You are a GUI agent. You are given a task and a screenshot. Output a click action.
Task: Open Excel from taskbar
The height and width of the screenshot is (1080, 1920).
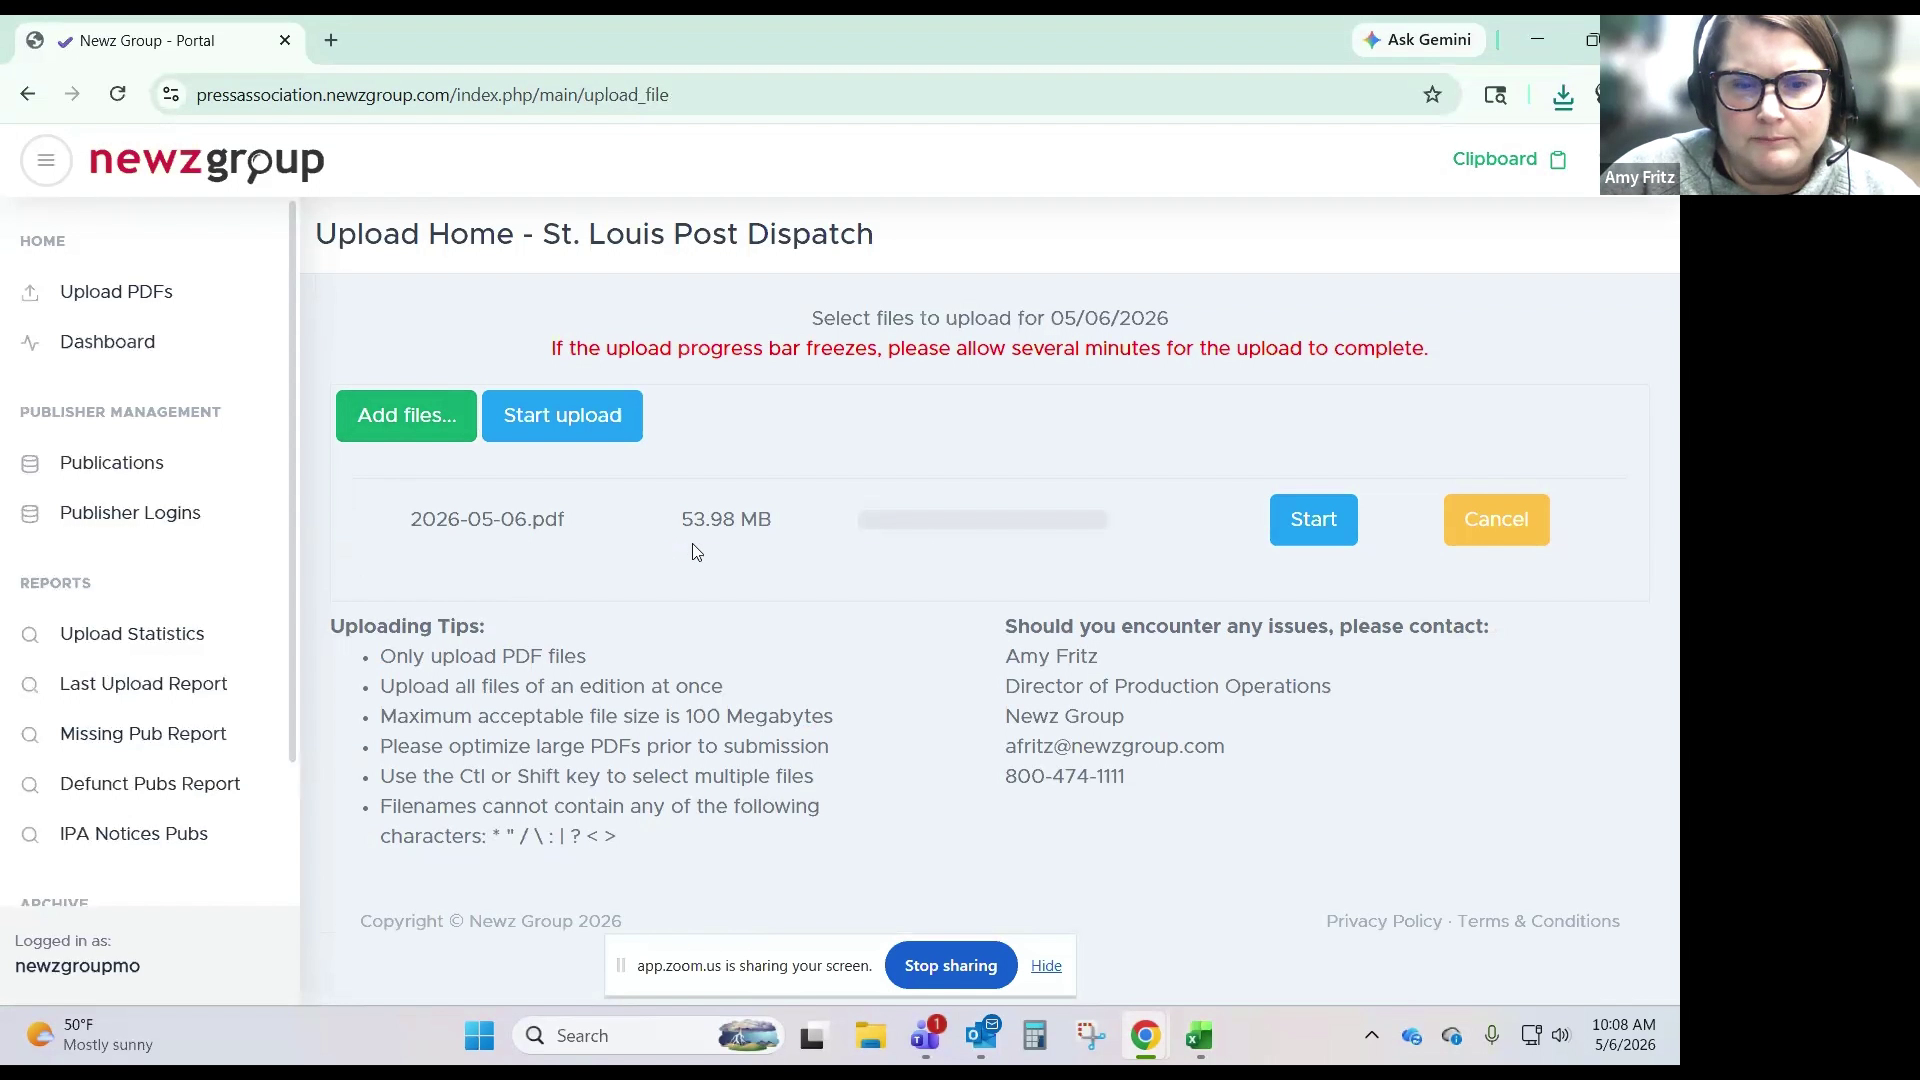[x=1199, y=1036]
